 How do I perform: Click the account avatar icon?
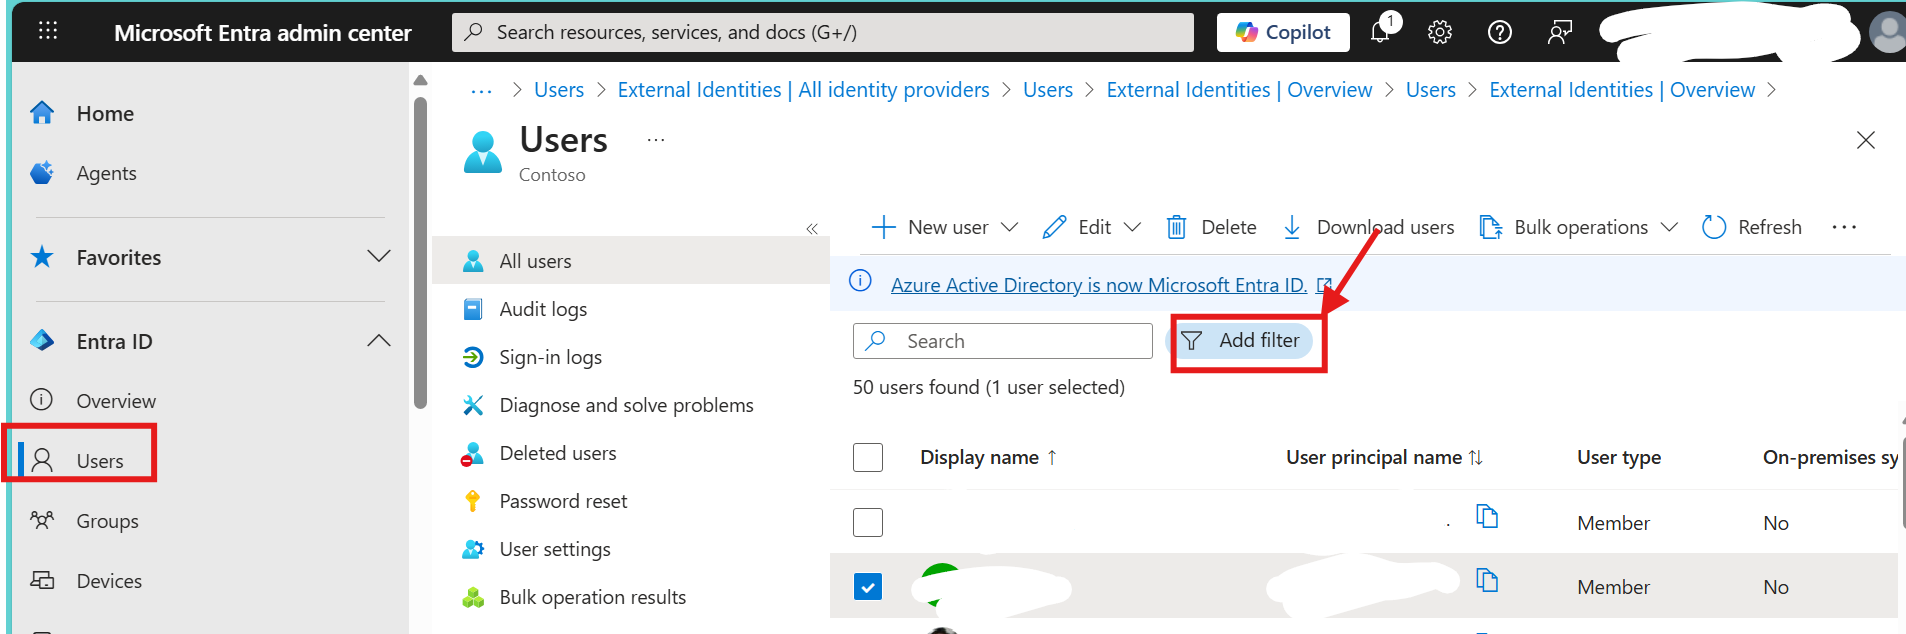tap(1888, 32)
